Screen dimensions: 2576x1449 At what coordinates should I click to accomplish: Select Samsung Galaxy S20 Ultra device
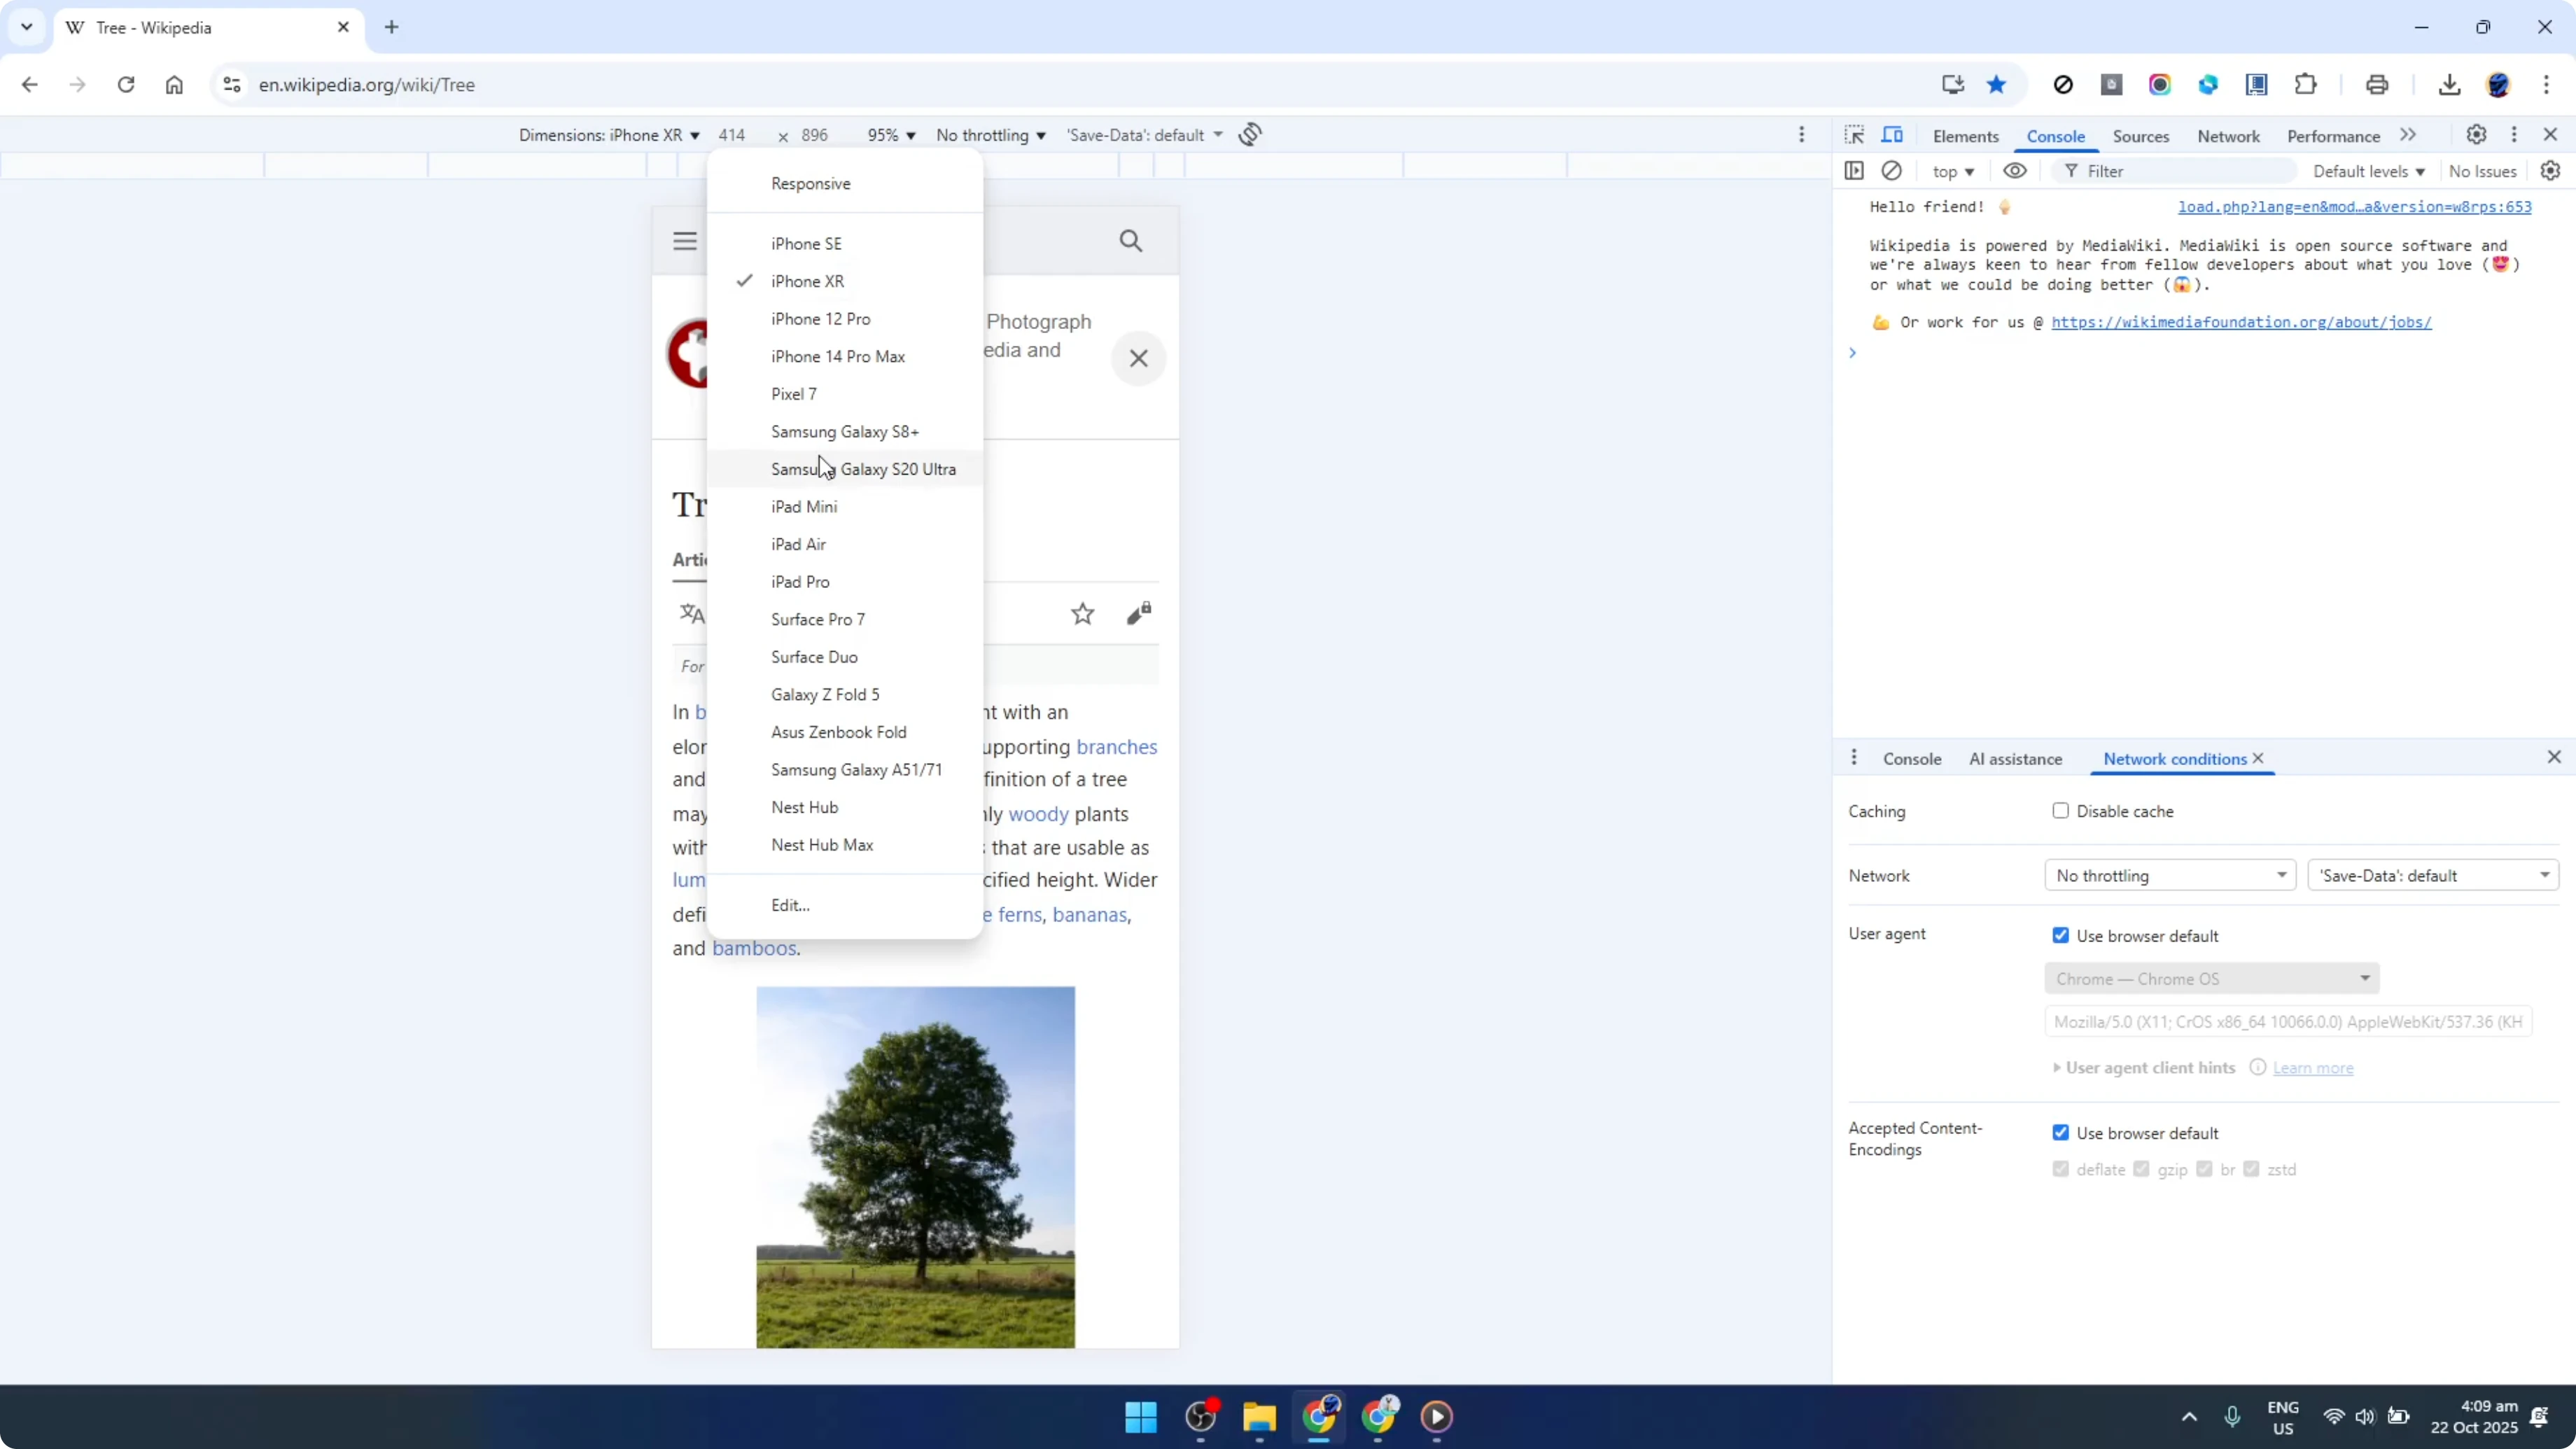(x=862, y=468)
